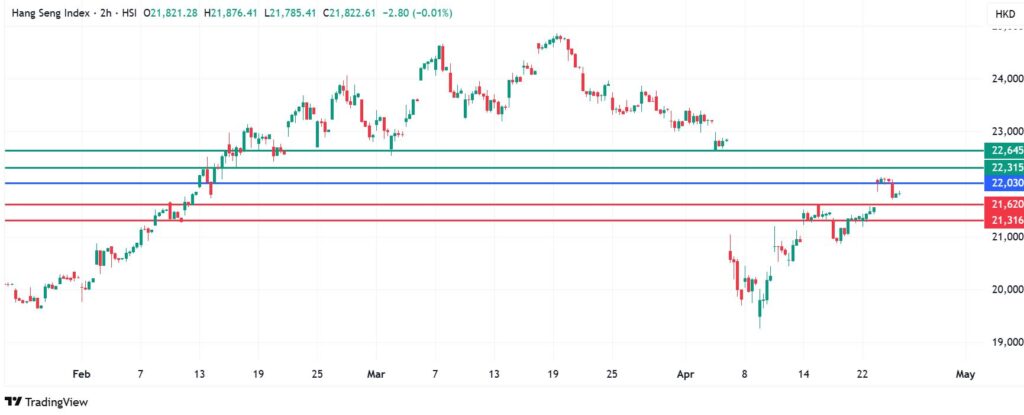The image size is (1024, 415).
Task: Click the red 21,620 price label
Action: pyautogui.click(x=1004, y=204)
